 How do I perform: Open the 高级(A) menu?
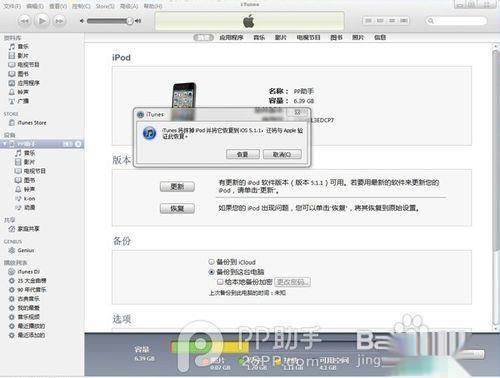129,6
